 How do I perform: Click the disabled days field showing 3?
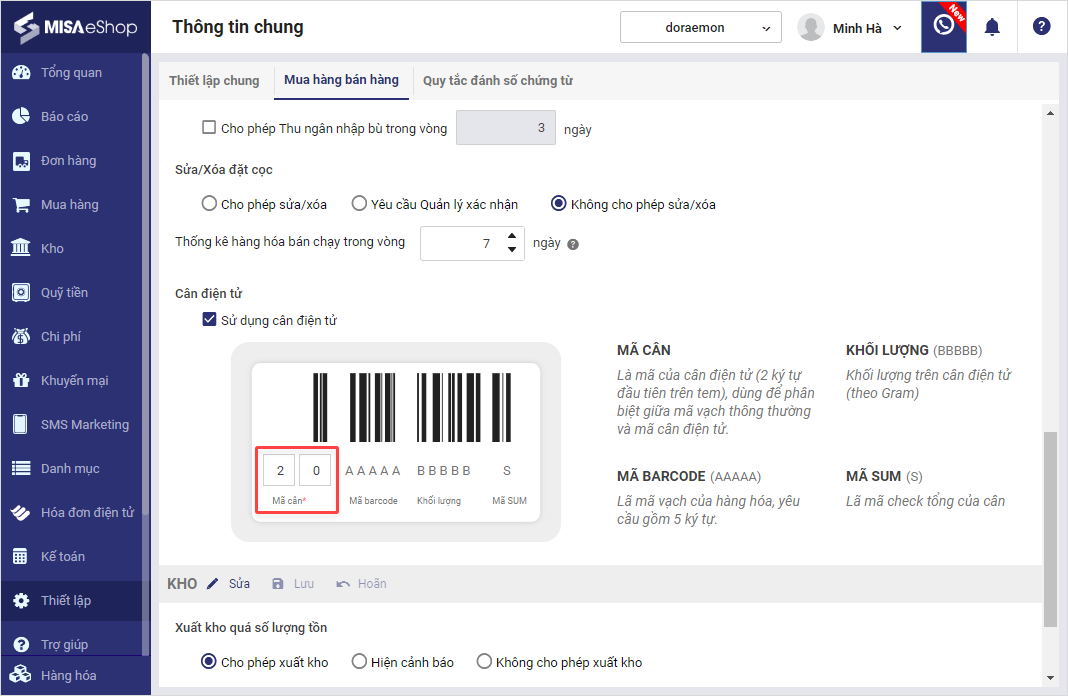505,127
